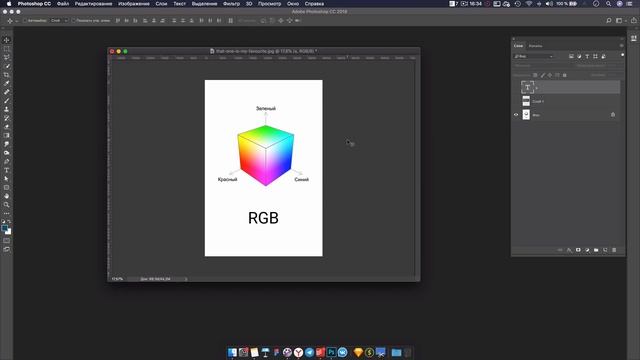Image resolution: width=640 pixels, height=360 pixels.
Task: Select the Hand tool
Action: pyautogui.click(x=7, y=196)
